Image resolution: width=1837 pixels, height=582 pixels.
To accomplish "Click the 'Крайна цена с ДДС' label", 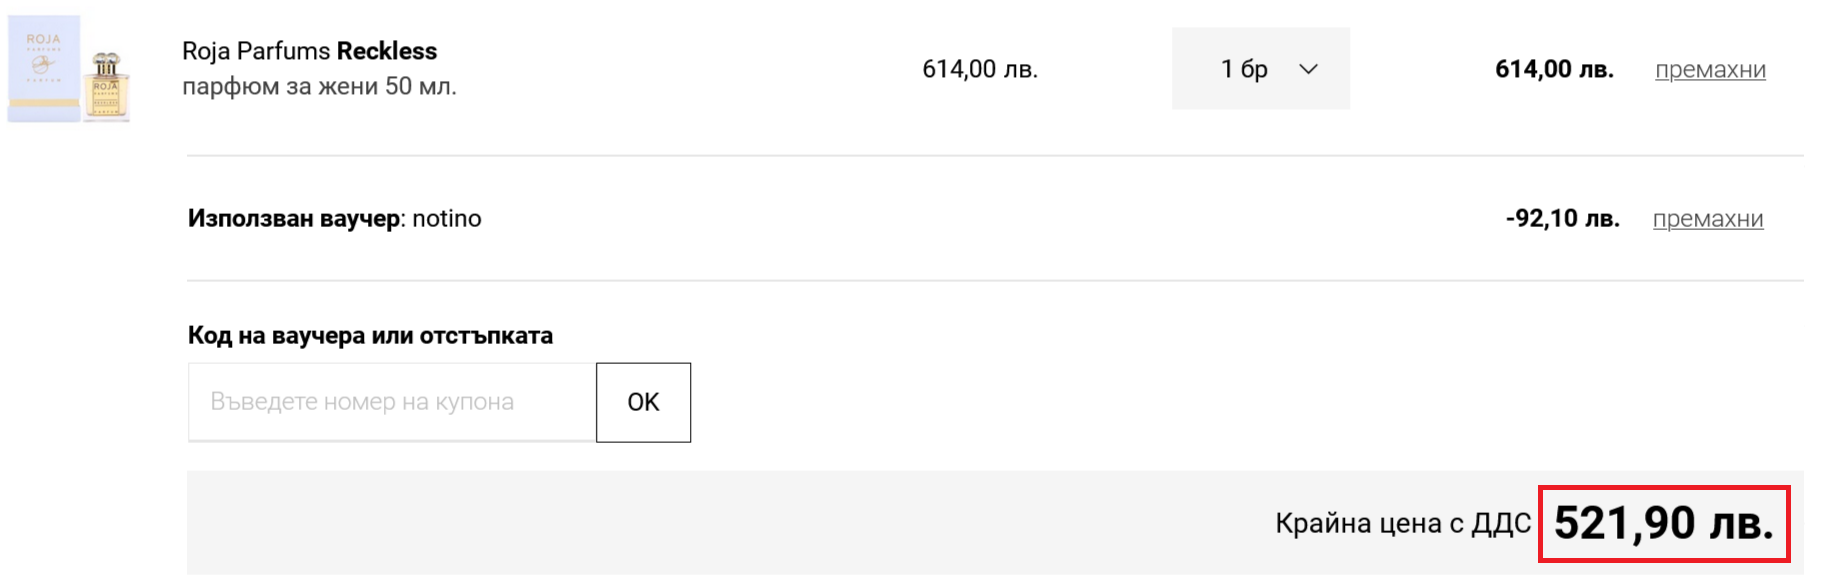I will click(1402, 523).
